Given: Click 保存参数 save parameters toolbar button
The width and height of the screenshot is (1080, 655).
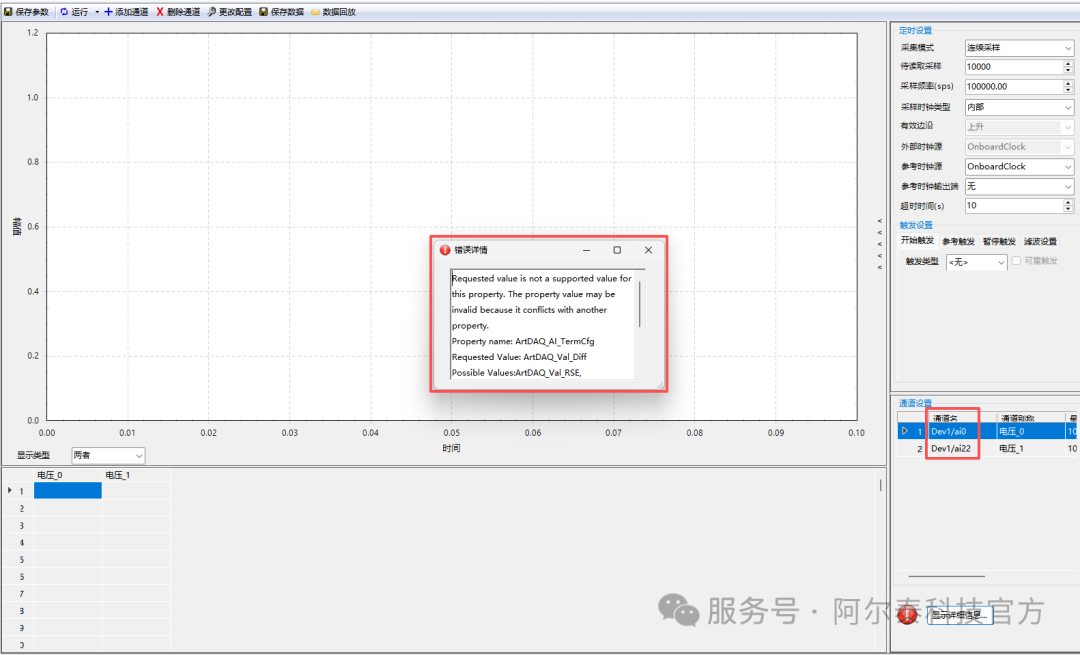Looking at the screenshot, I should coord(27,12).
